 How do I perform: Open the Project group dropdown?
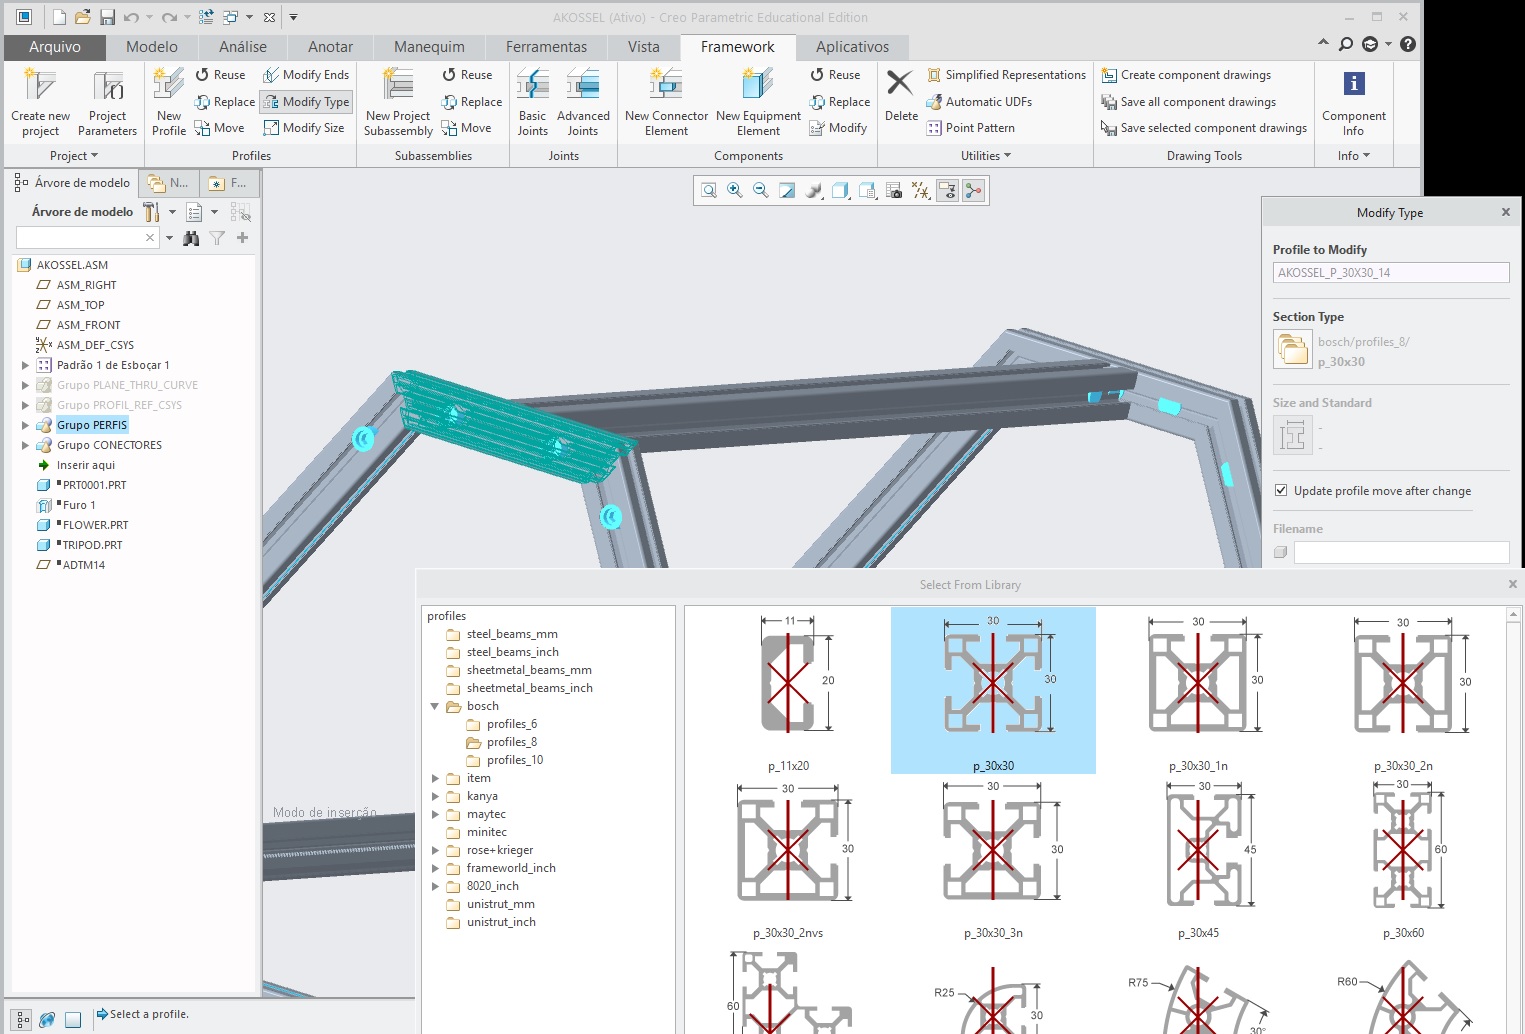[x=74, y=156]
